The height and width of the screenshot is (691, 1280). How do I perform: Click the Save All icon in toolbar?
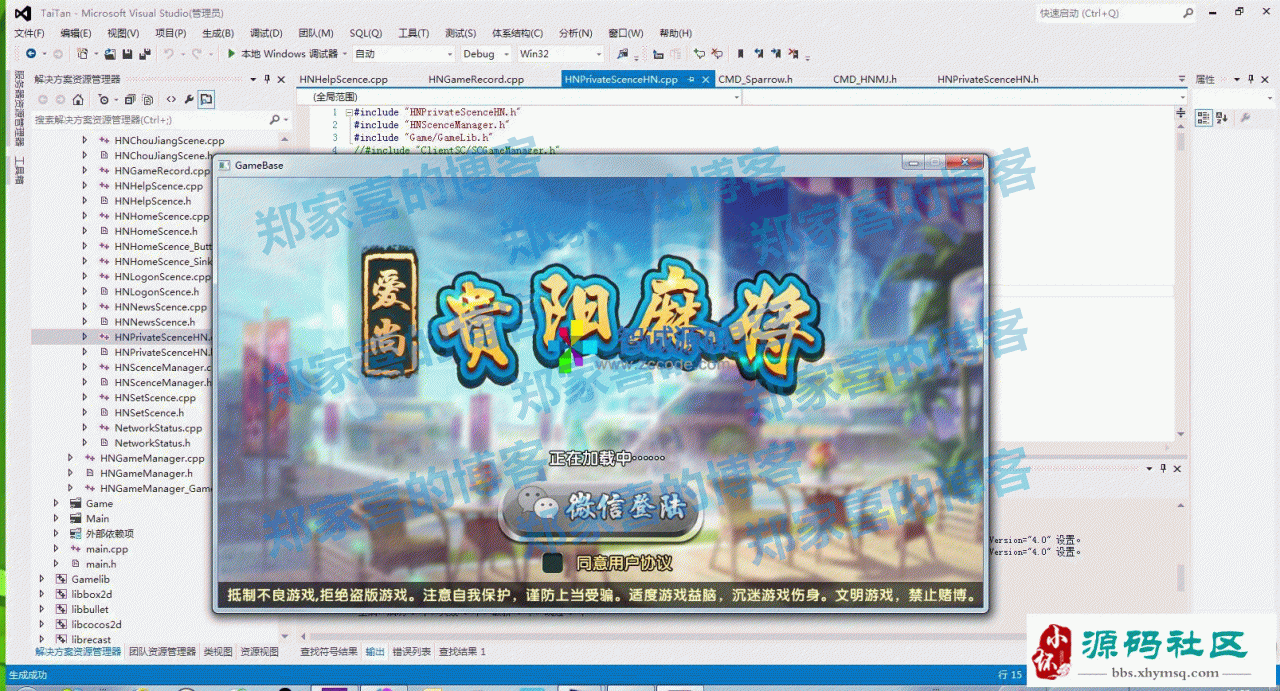pyautogui.click(x=144, y=54)
